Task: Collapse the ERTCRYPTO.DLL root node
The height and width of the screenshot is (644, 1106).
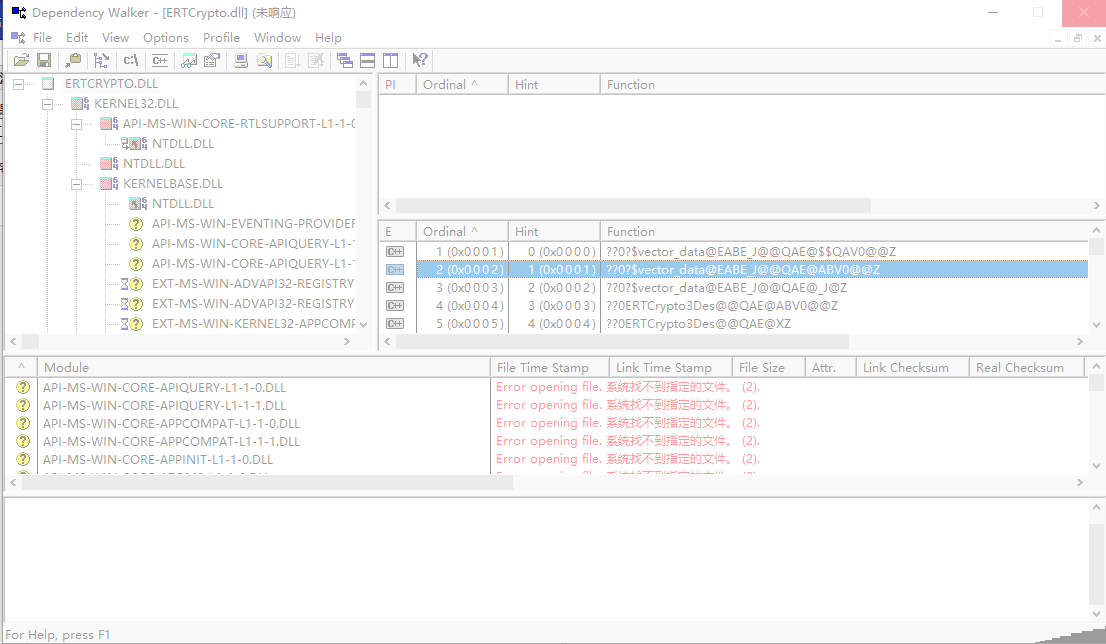Action: point(18,84)
